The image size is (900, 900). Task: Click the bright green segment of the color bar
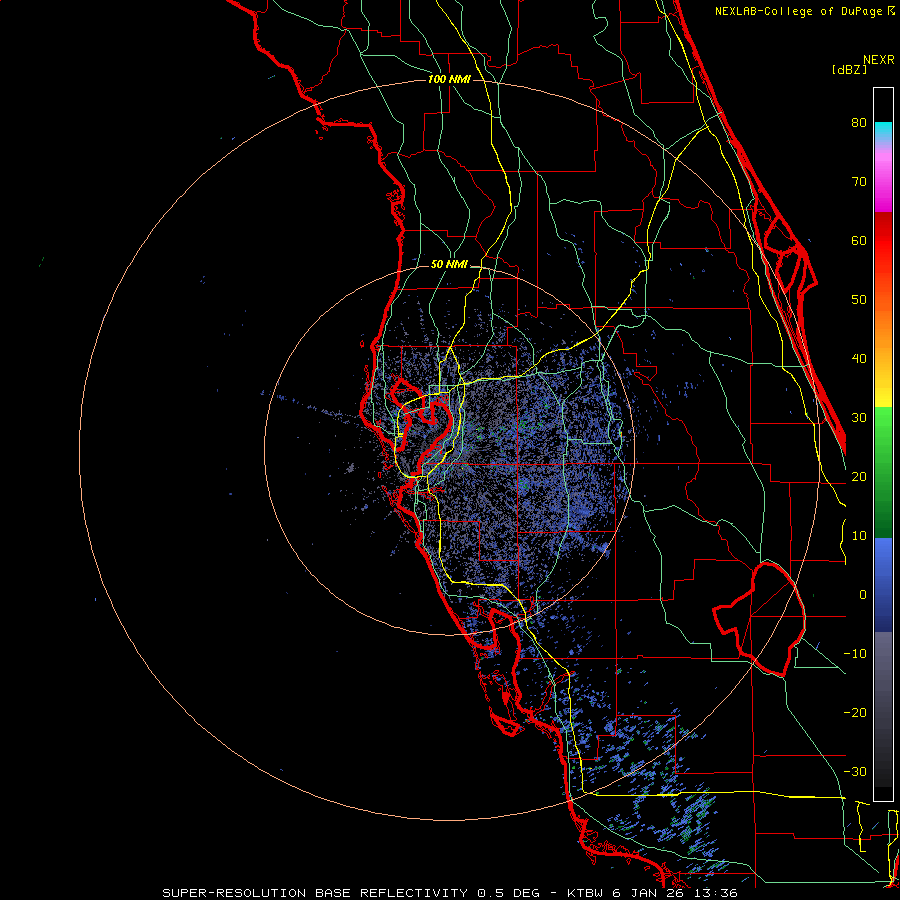[883, 424]
